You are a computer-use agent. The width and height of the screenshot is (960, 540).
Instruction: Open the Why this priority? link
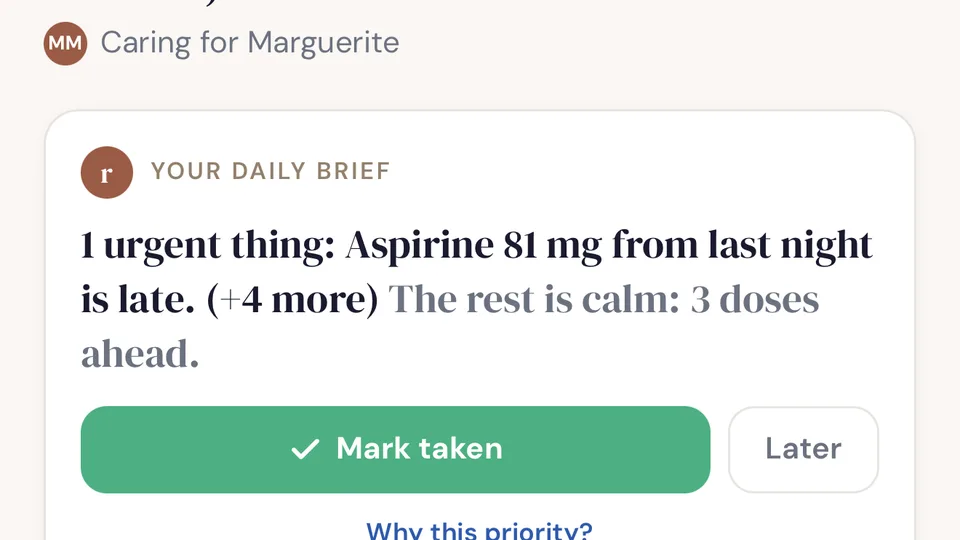(479, 530)
